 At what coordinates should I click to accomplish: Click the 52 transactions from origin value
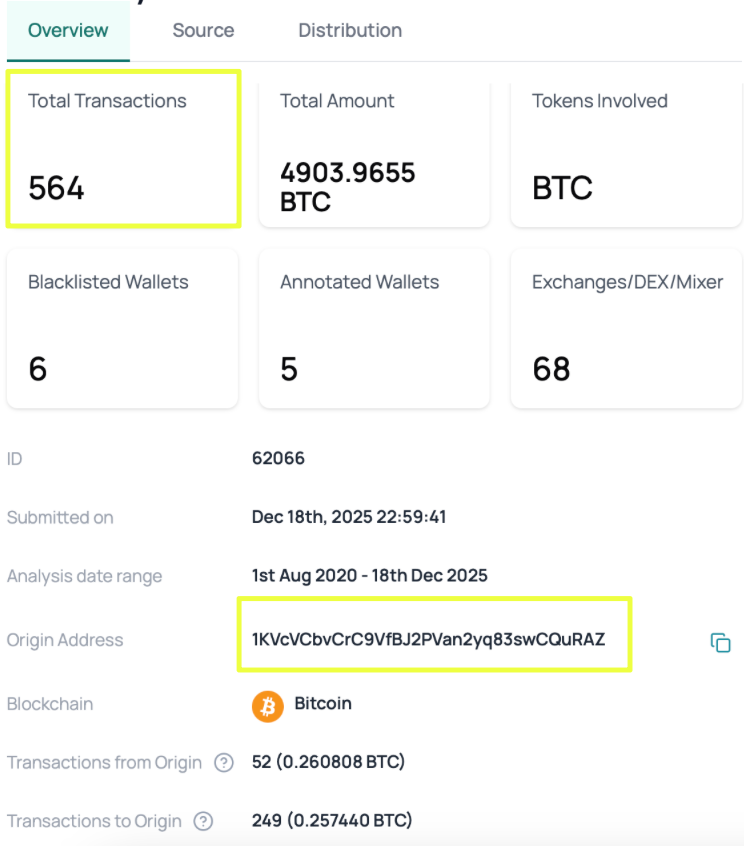coord(328,763)
